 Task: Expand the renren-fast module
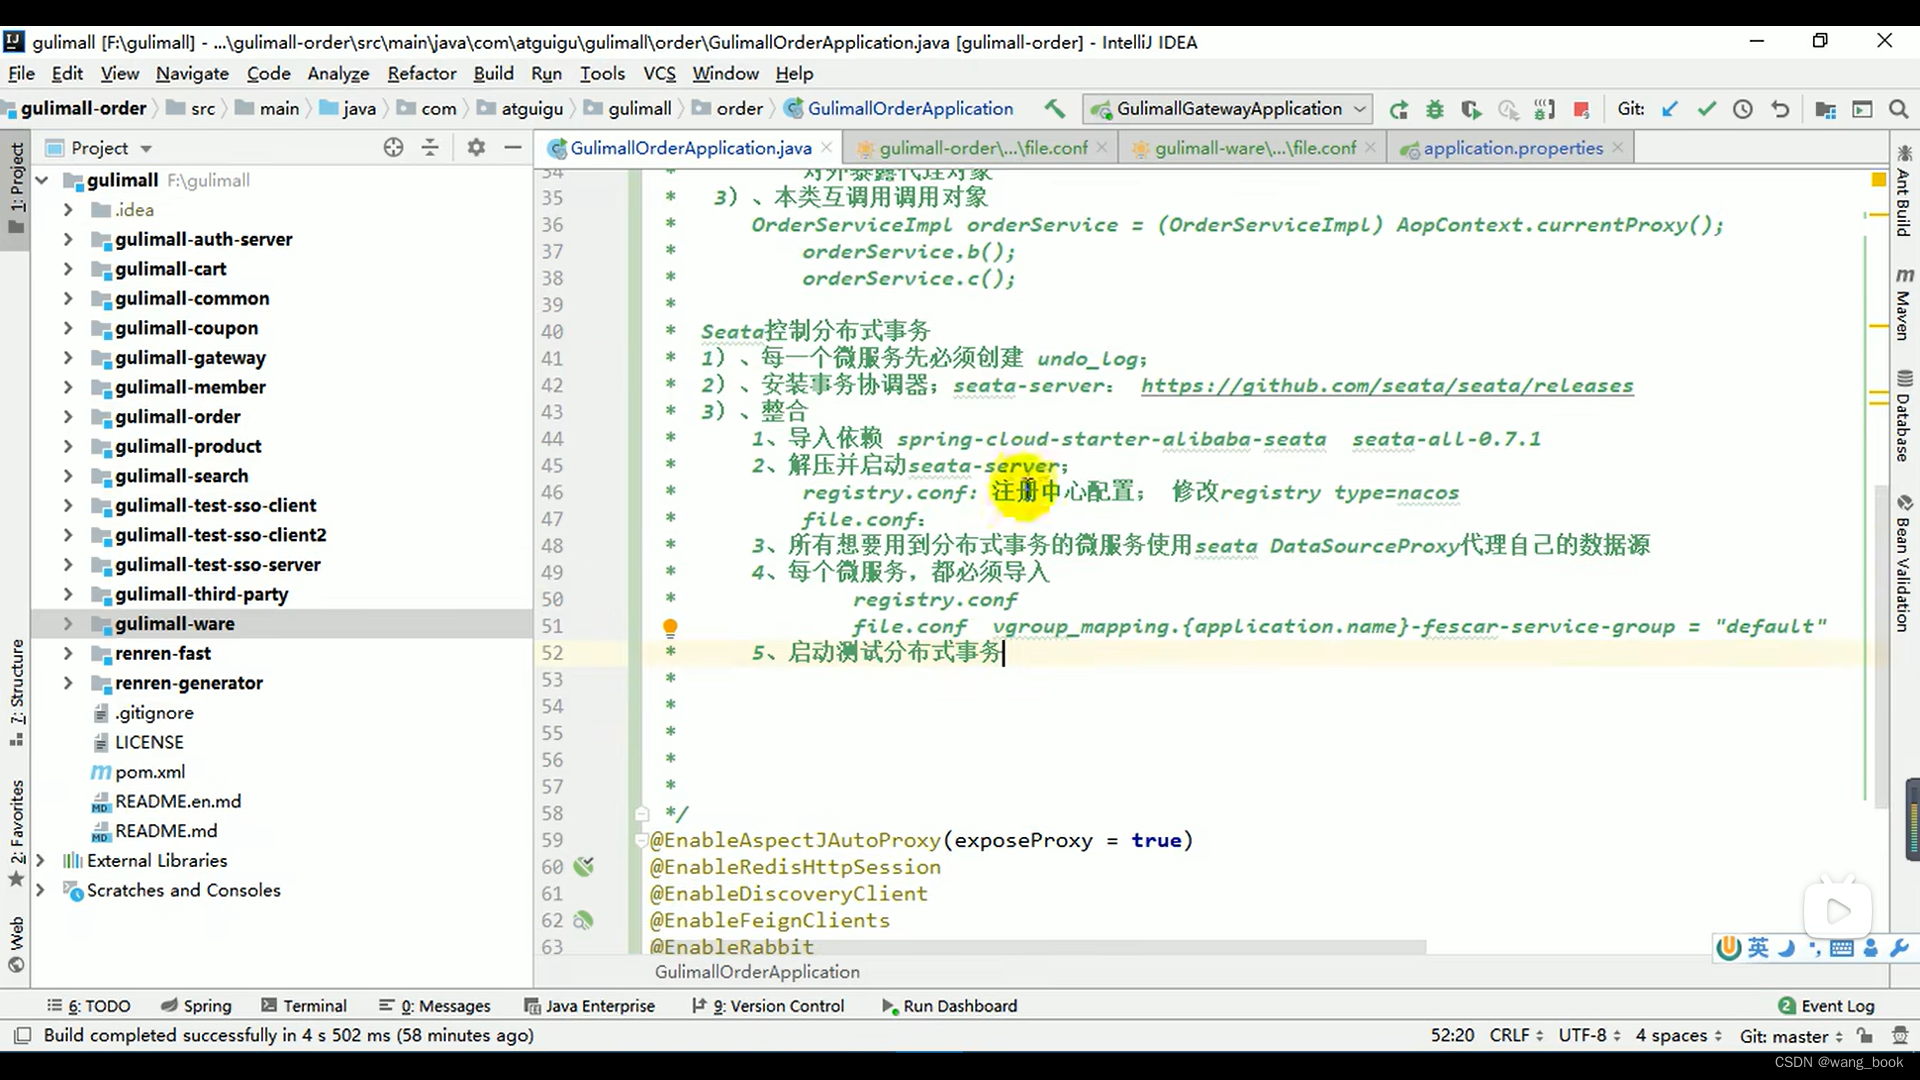click(x=68, y=654)
